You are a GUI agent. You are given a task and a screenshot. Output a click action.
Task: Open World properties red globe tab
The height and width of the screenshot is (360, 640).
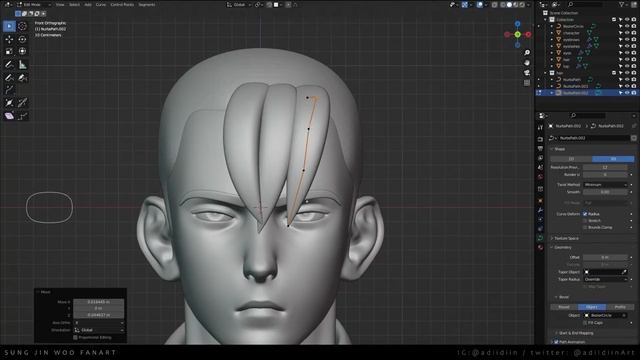pyautogui.click(x=540, y=177)
